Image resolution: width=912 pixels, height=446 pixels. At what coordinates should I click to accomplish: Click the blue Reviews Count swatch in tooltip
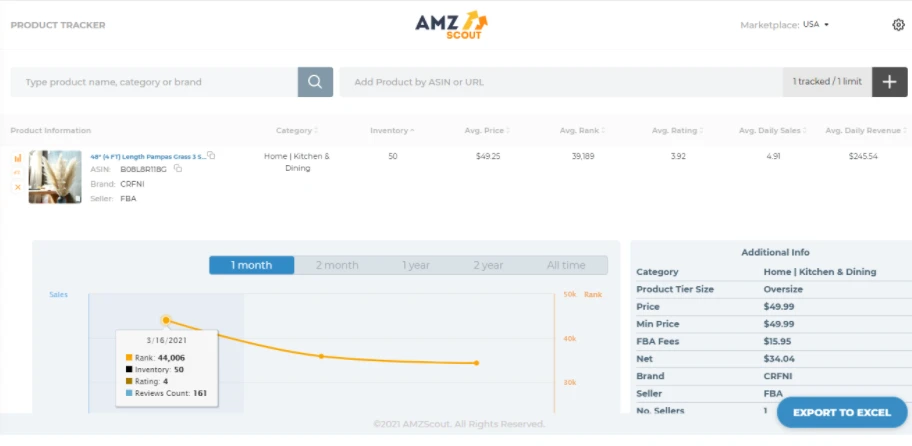coord(129,393)
